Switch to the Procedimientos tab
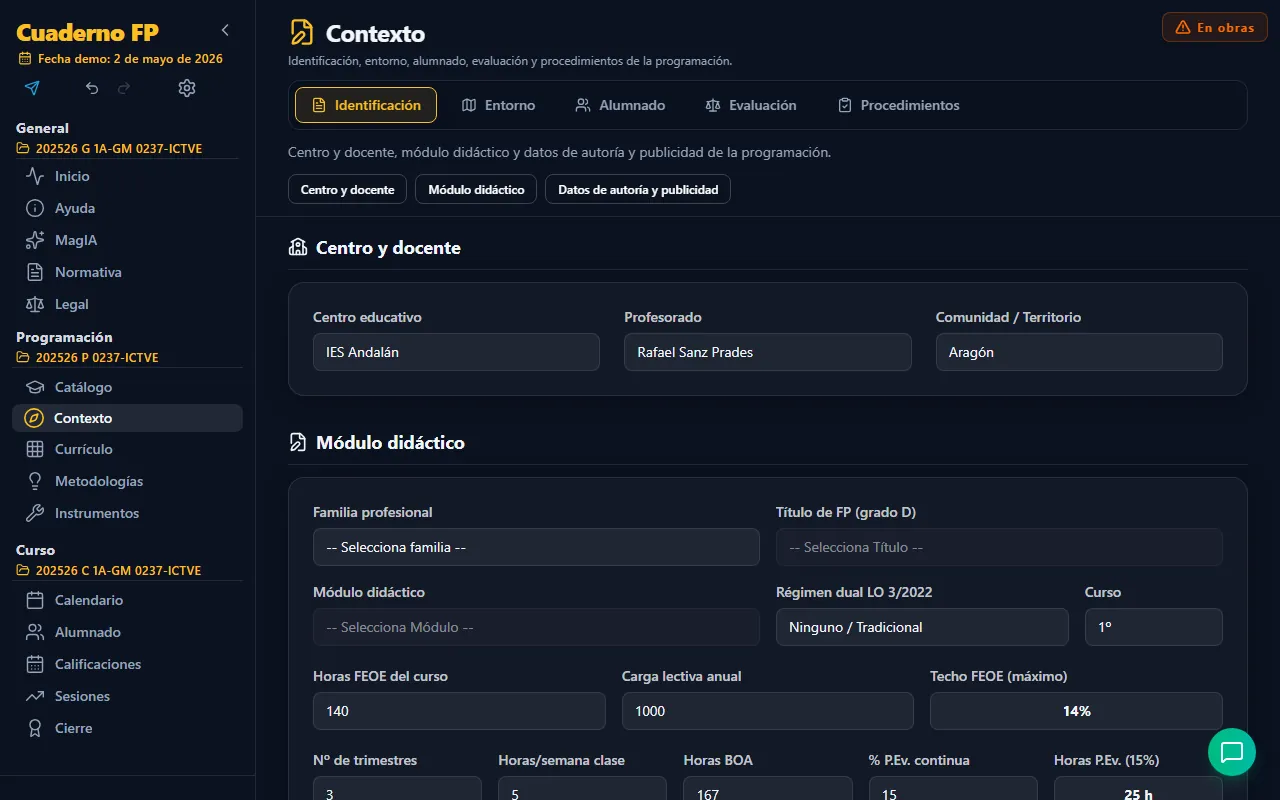The width and height of the screenshot is (1280, 800). pyautogui.click(x=898, y=105)
